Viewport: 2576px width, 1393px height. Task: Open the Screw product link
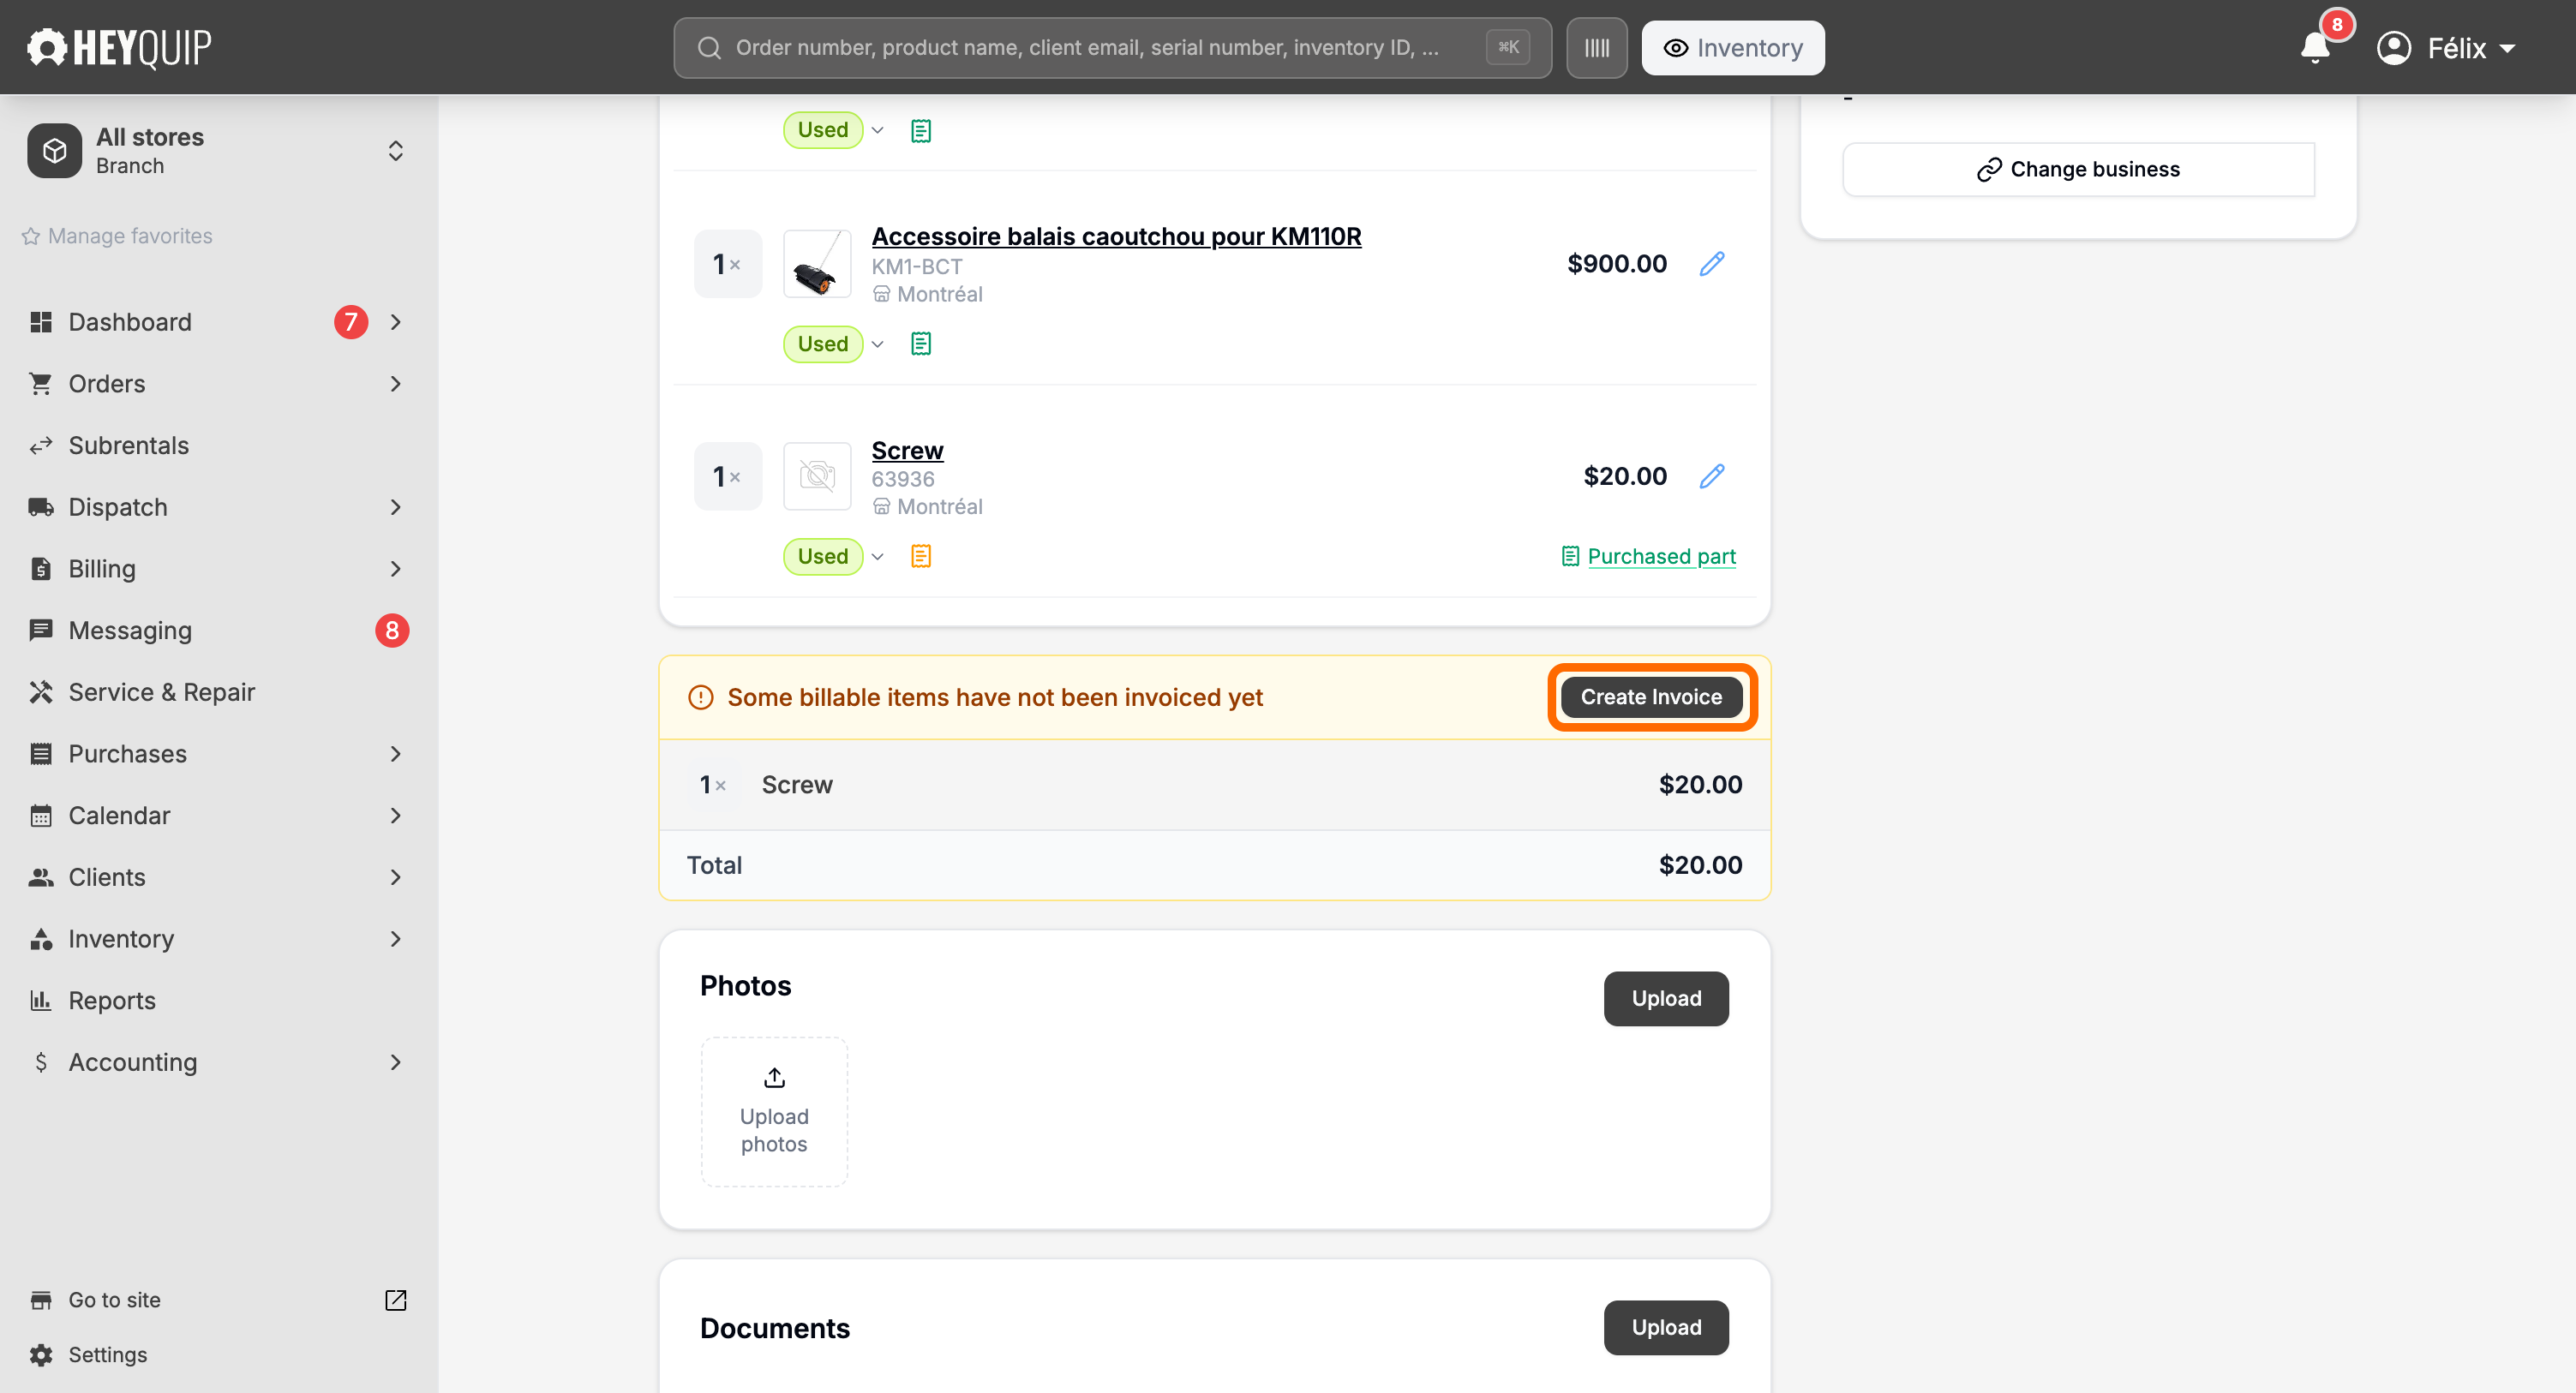tap(907, 450)
